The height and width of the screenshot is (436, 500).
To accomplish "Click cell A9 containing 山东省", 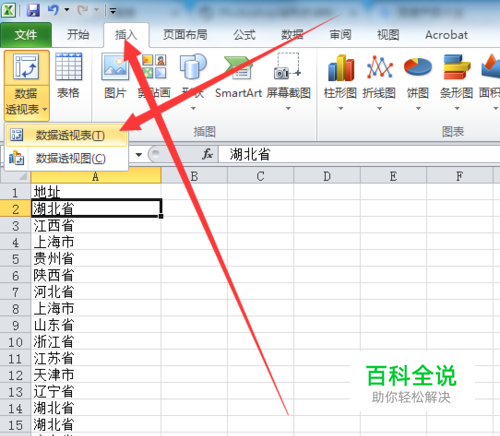I will click(x=96, y=325).
